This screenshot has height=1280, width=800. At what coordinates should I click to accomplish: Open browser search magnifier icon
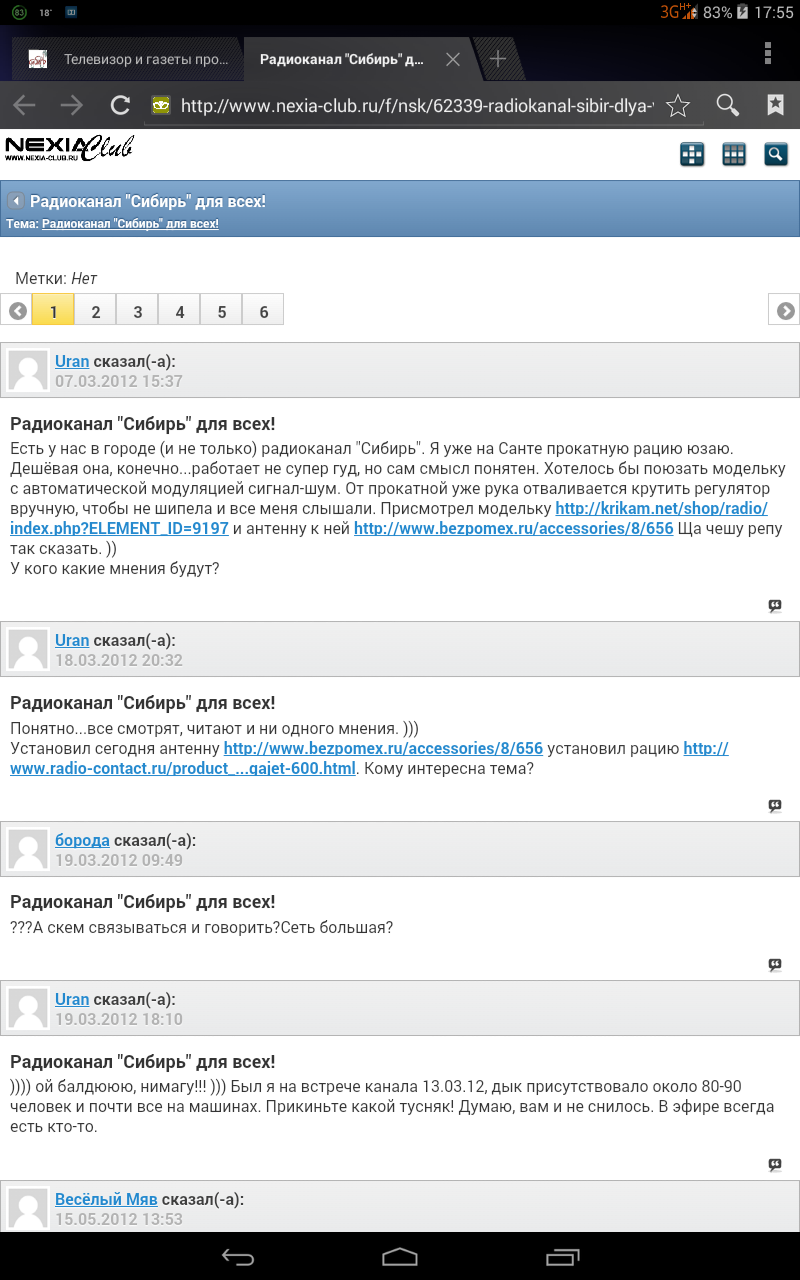[x=727, y=105]
